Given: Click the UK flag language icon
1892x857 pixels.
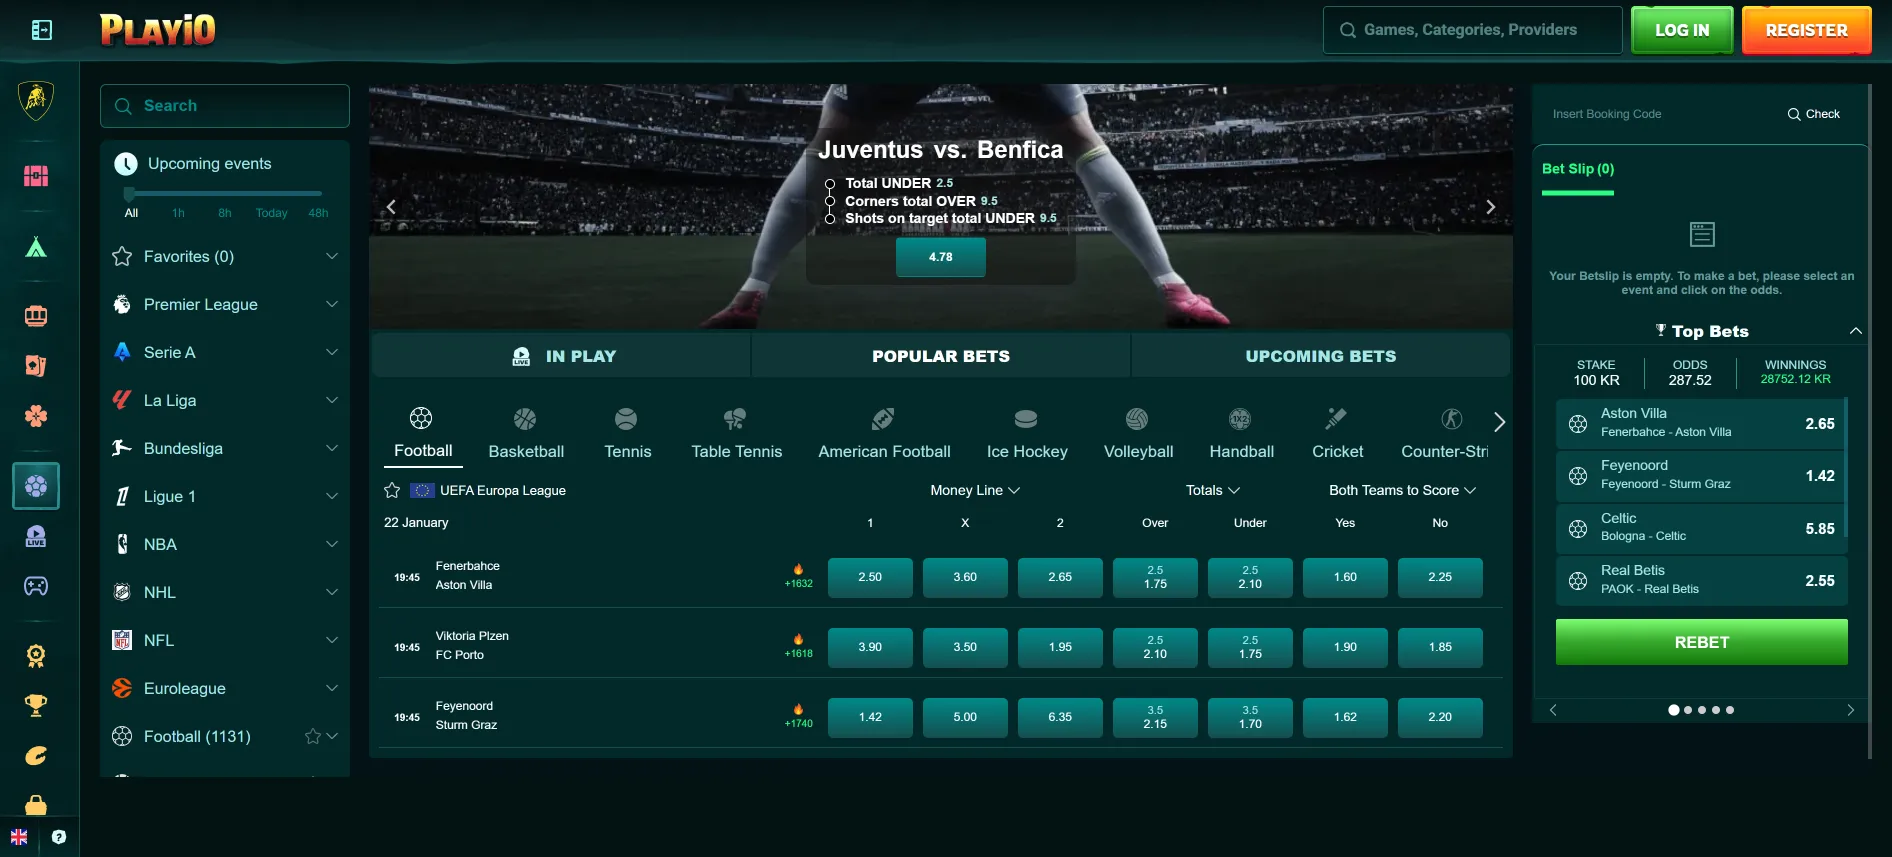Looking at the screenshot, I should pyautogui.click(x=19, y=837).
